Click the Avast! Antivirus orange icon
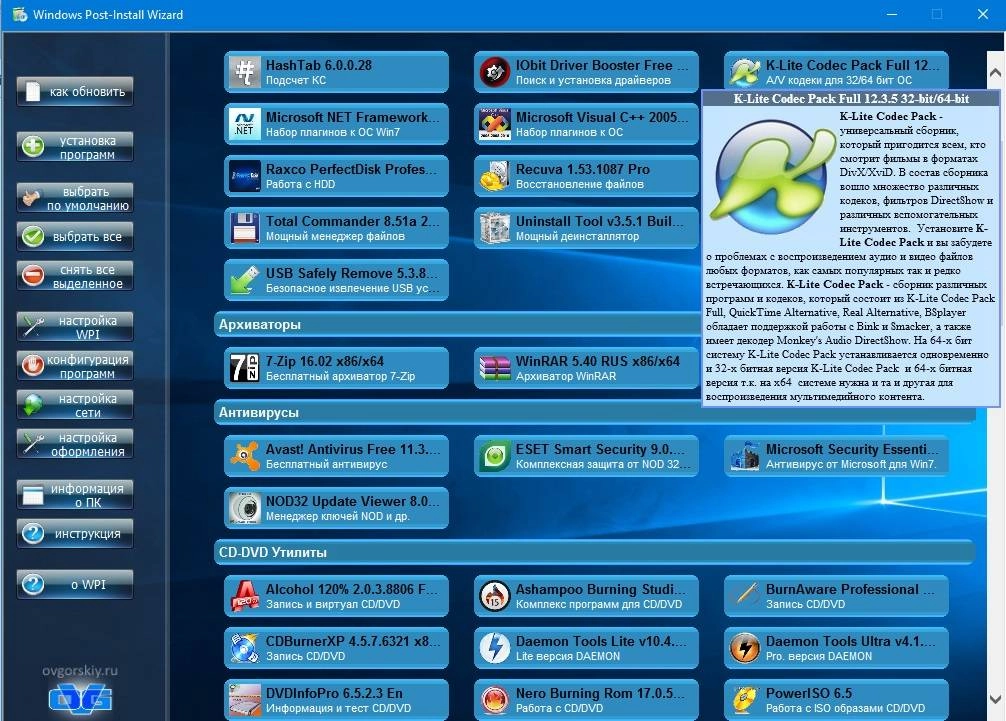Screen dimensions: 1006x721 (x=244, y=455)
